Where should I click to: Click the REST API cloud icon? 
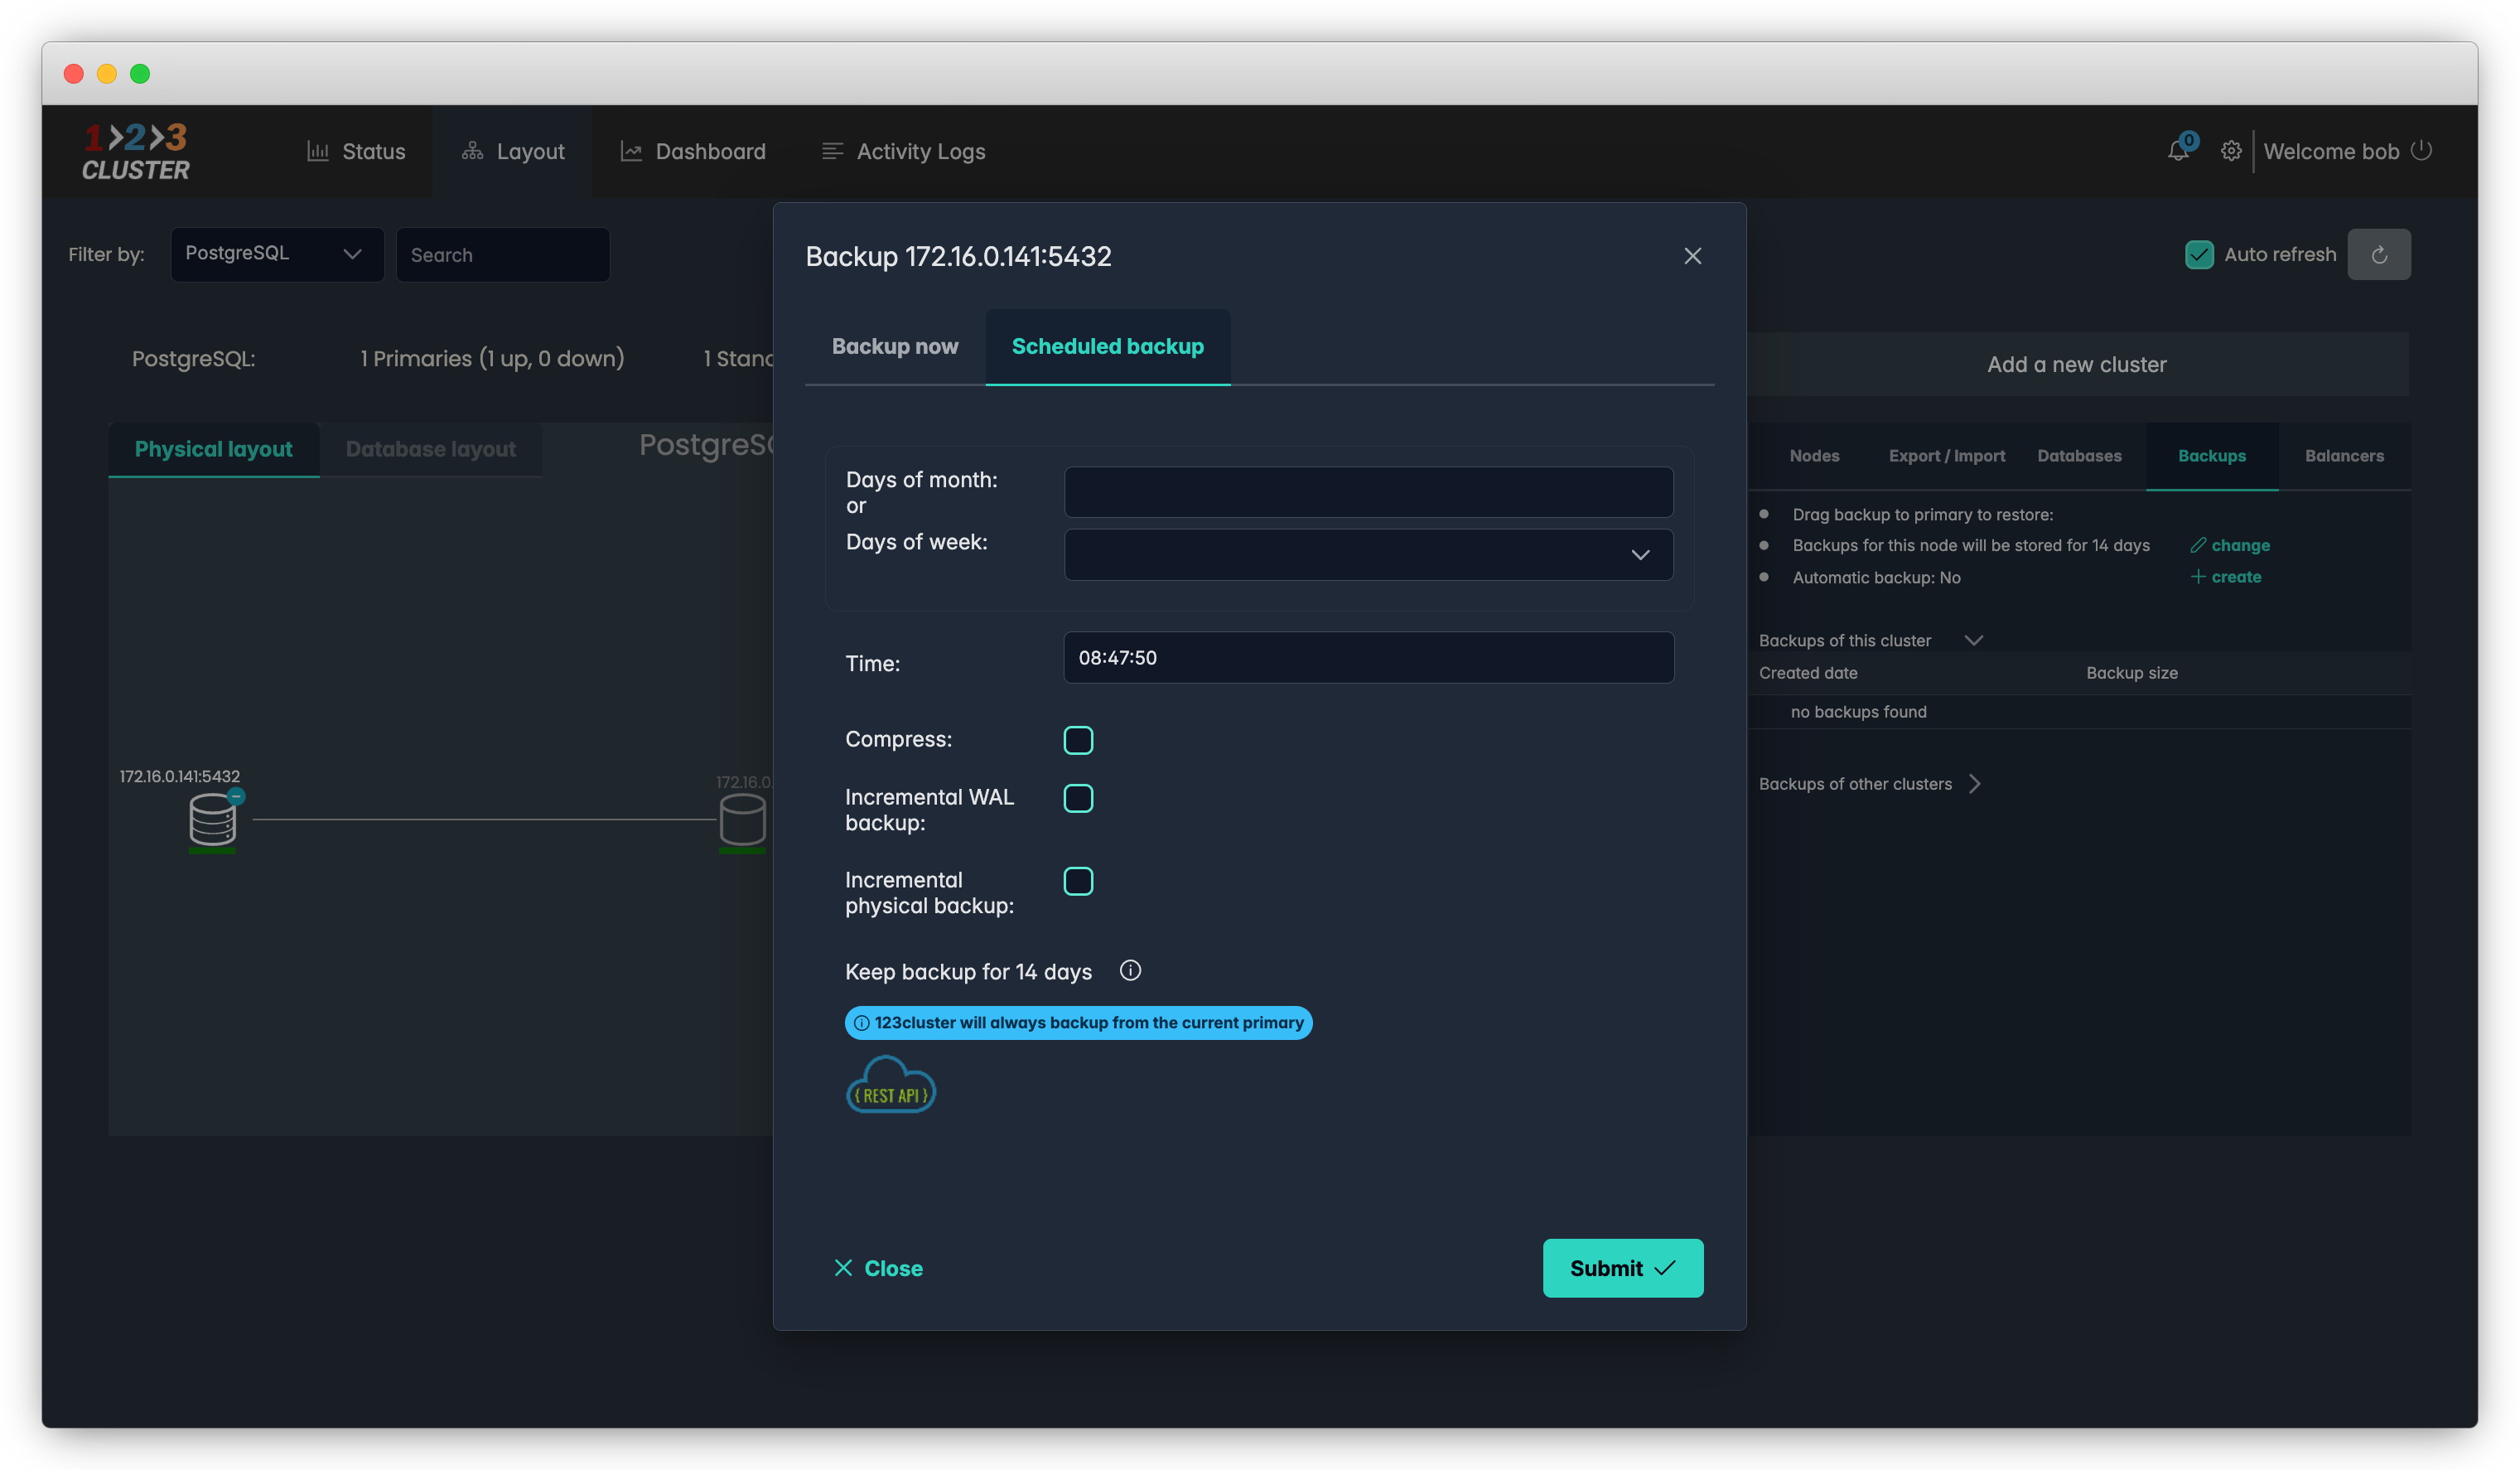point(890,1086)
